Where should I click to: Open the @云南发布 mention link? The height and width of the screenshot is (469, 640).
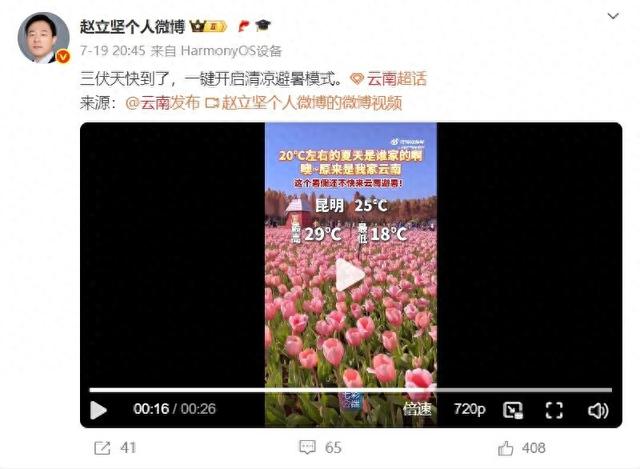(162, 103)
